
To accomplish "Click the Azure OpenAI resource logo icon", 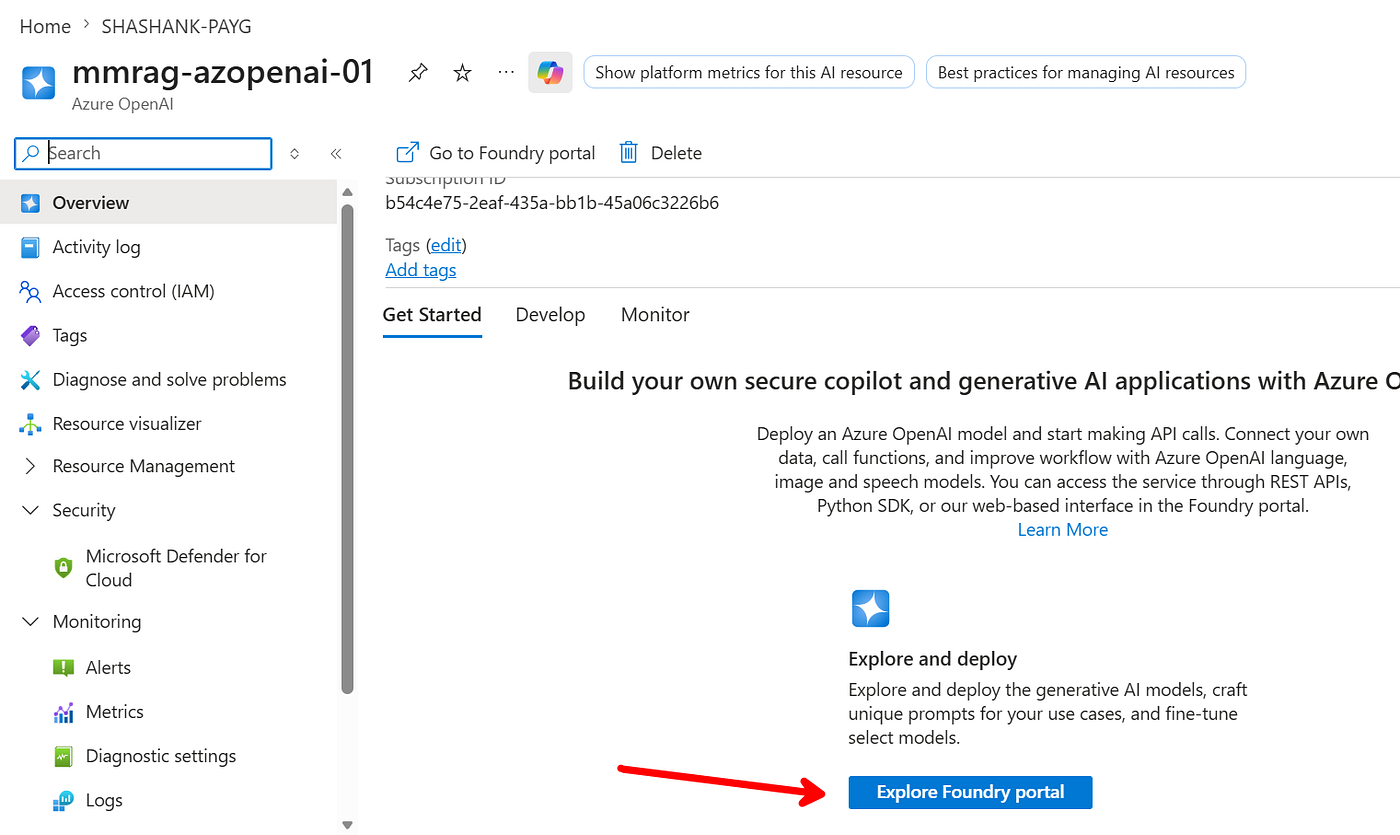I will pos(39,82).
